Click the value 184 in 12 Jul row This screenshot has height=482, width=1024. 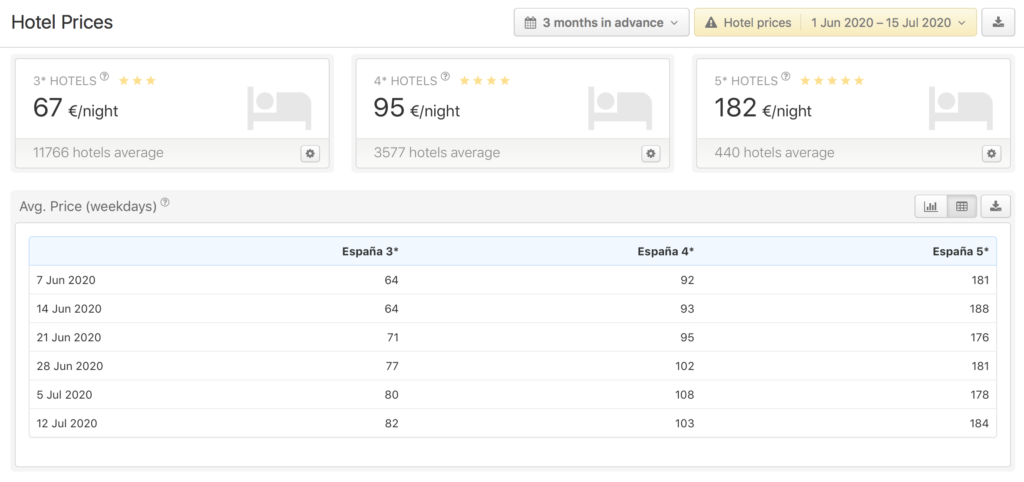(980, 424)
